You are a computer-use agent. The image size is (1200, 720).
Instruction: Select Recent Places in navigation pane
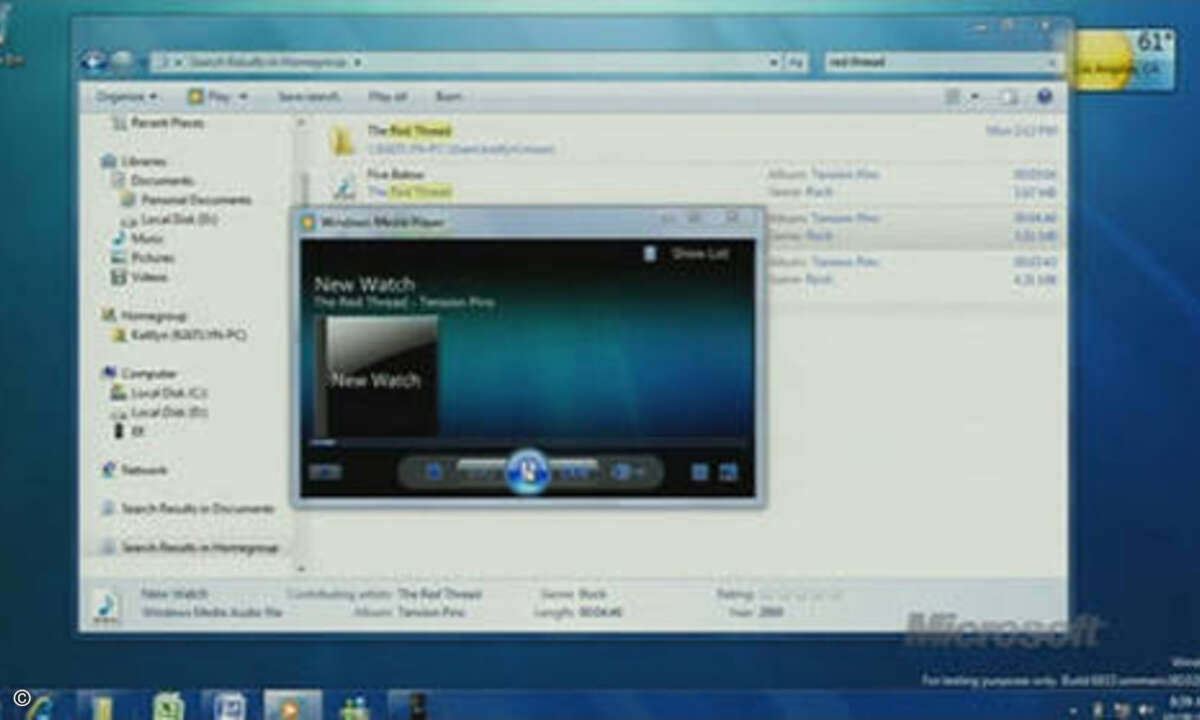coord(156,123)
